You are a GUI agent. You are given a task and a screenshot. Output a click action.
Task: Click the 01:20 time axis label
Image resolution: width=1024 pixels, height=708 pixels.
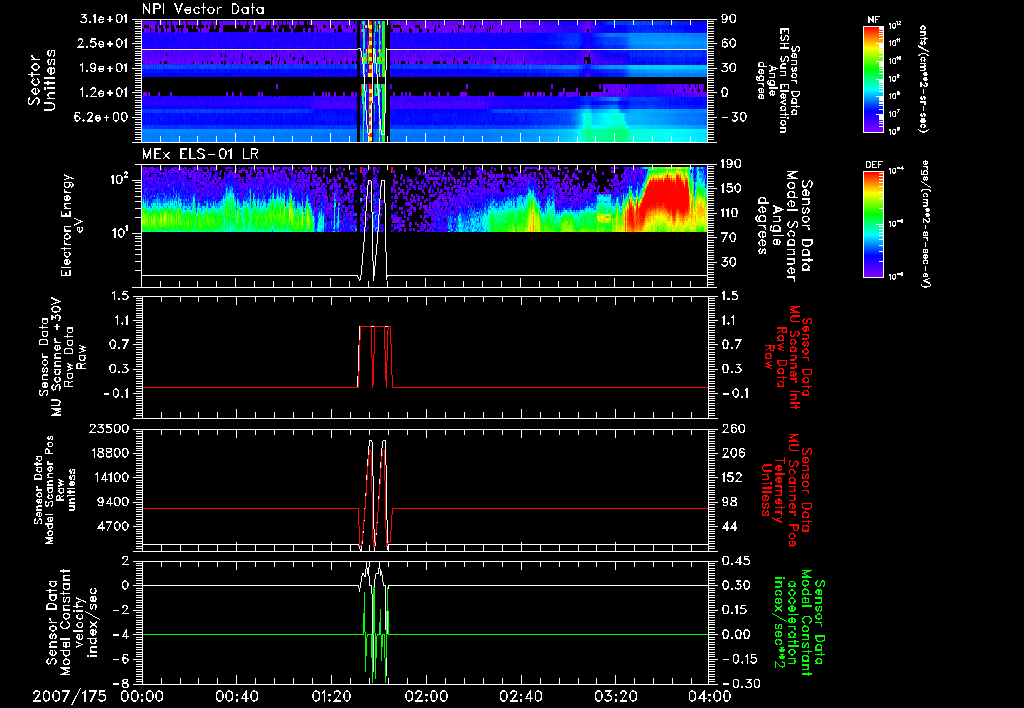pos(331,696)
